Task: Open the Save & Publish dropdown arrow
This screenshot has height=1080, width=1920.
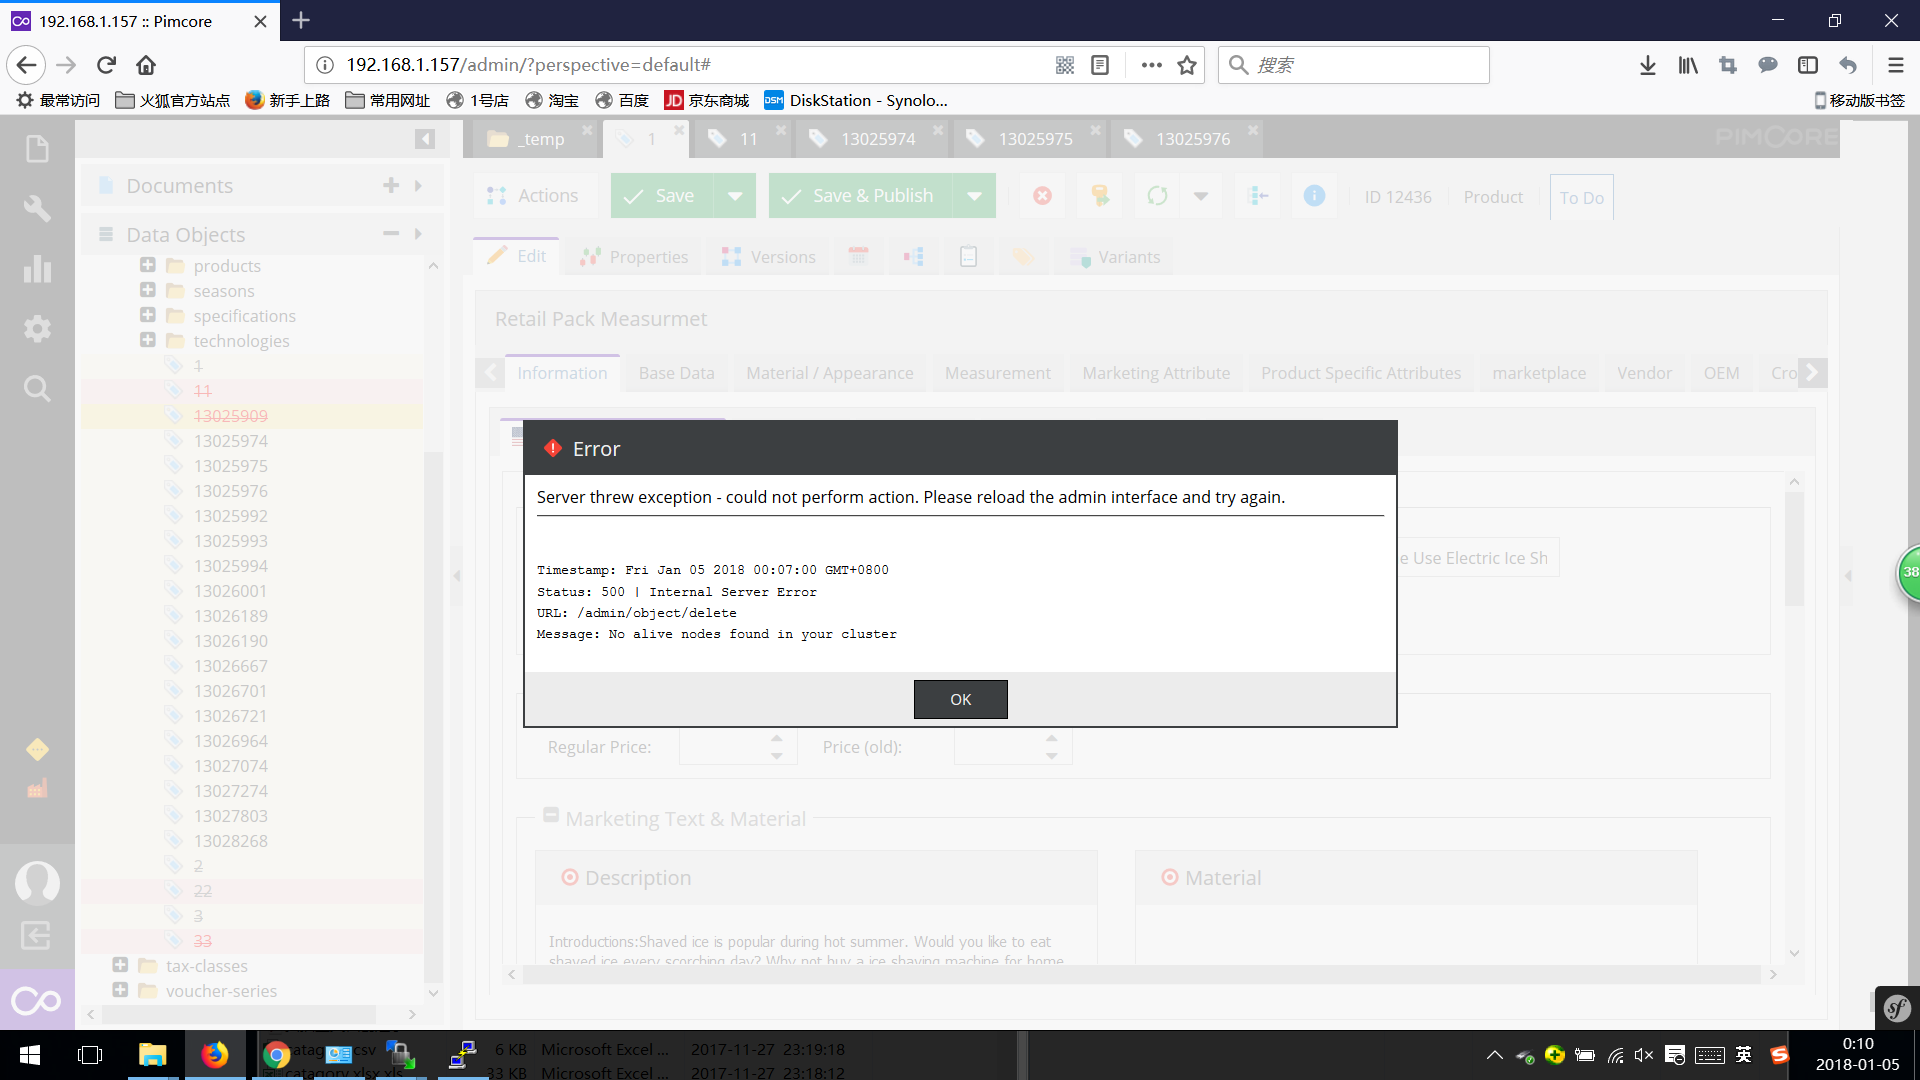Action: pos(974,196)
